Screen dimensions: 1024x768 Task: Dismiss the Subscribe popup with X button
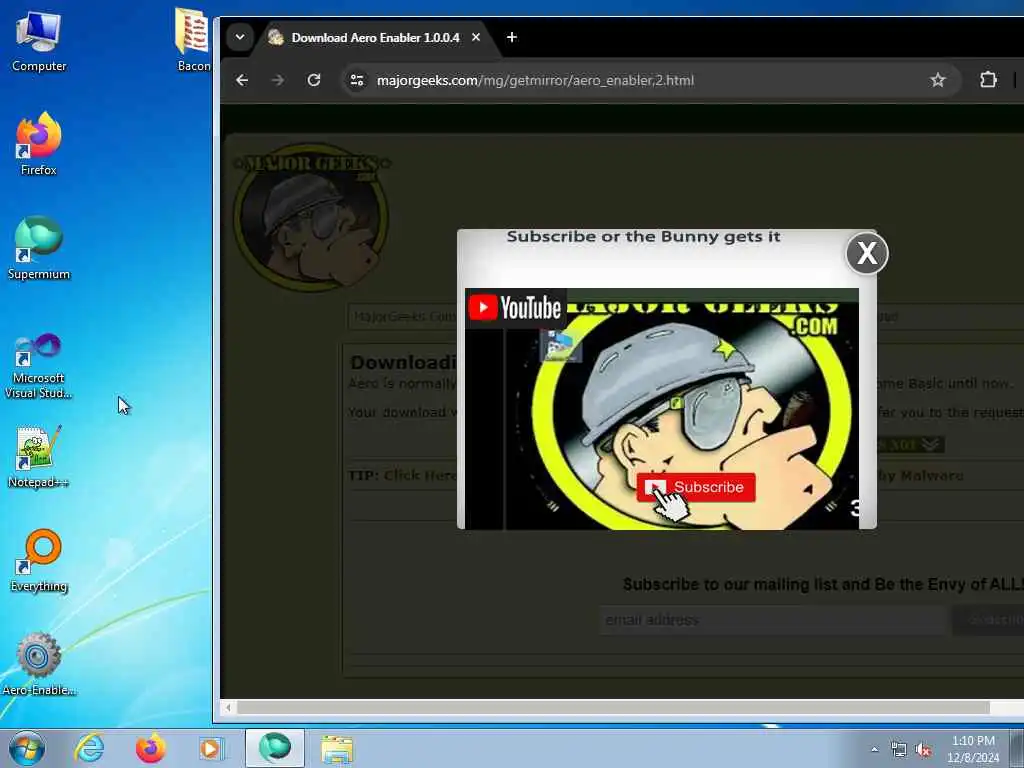pos(867,253)
